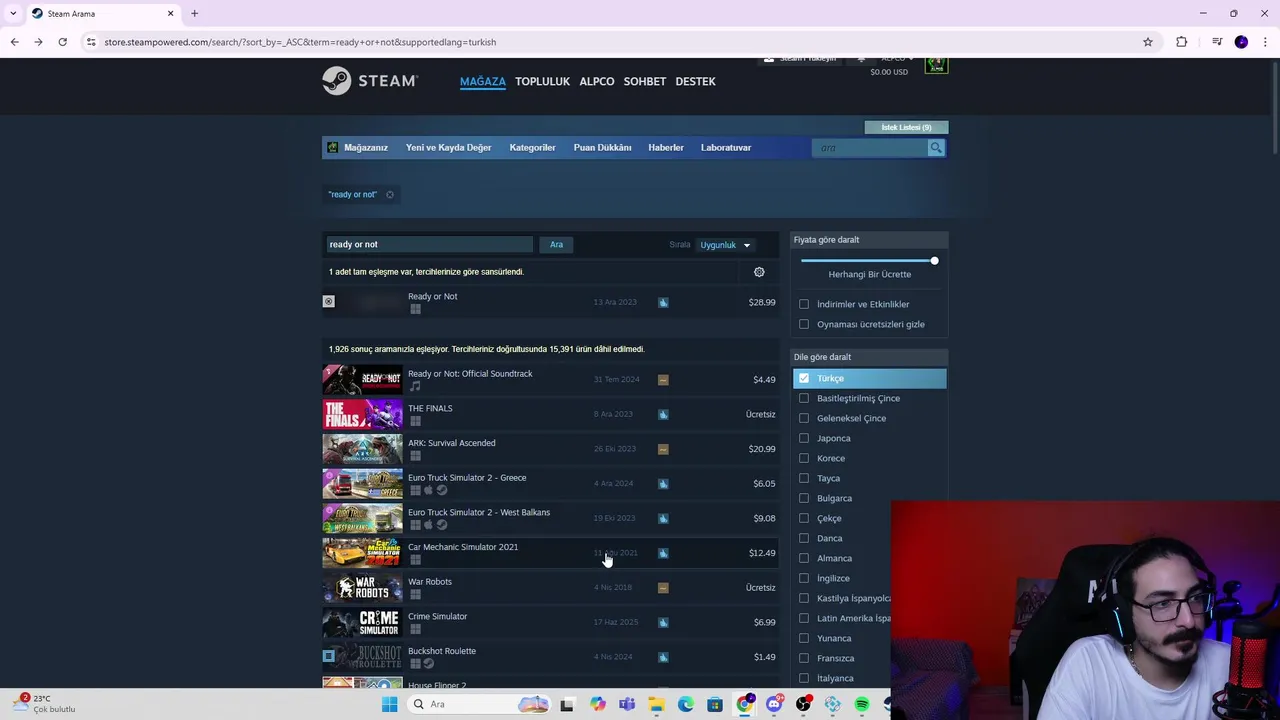Click review icon on THE FINALS row

coord(663,414)
